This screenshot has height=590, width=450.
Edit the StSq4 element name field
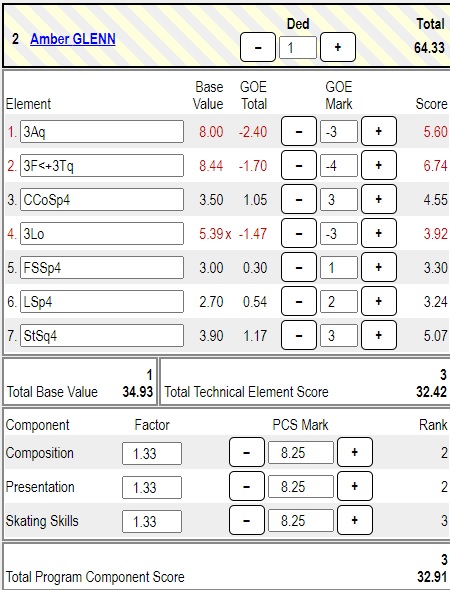click(102, 335)
